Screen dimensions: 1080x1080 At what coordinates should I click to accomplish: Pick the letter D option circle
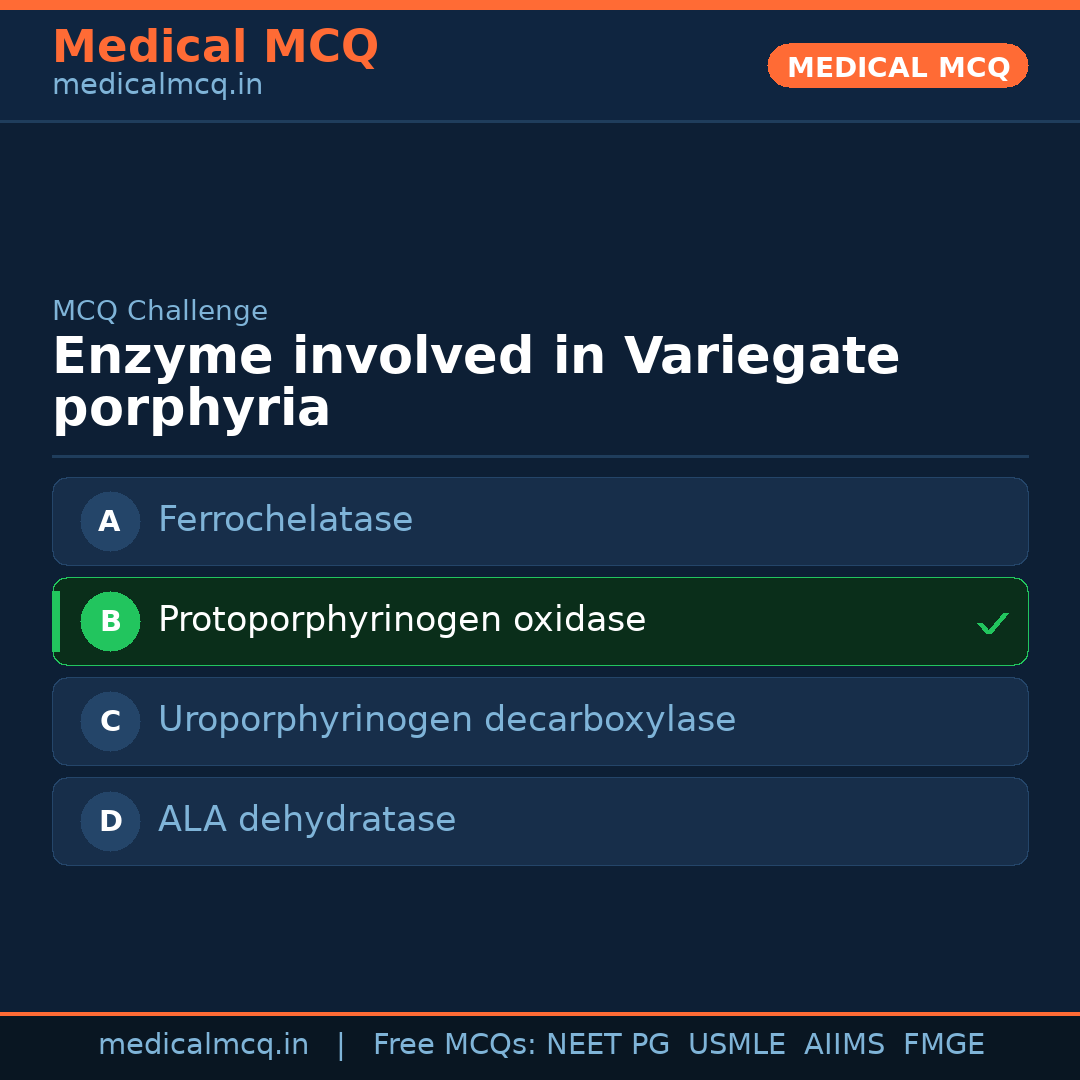(110, 821)
